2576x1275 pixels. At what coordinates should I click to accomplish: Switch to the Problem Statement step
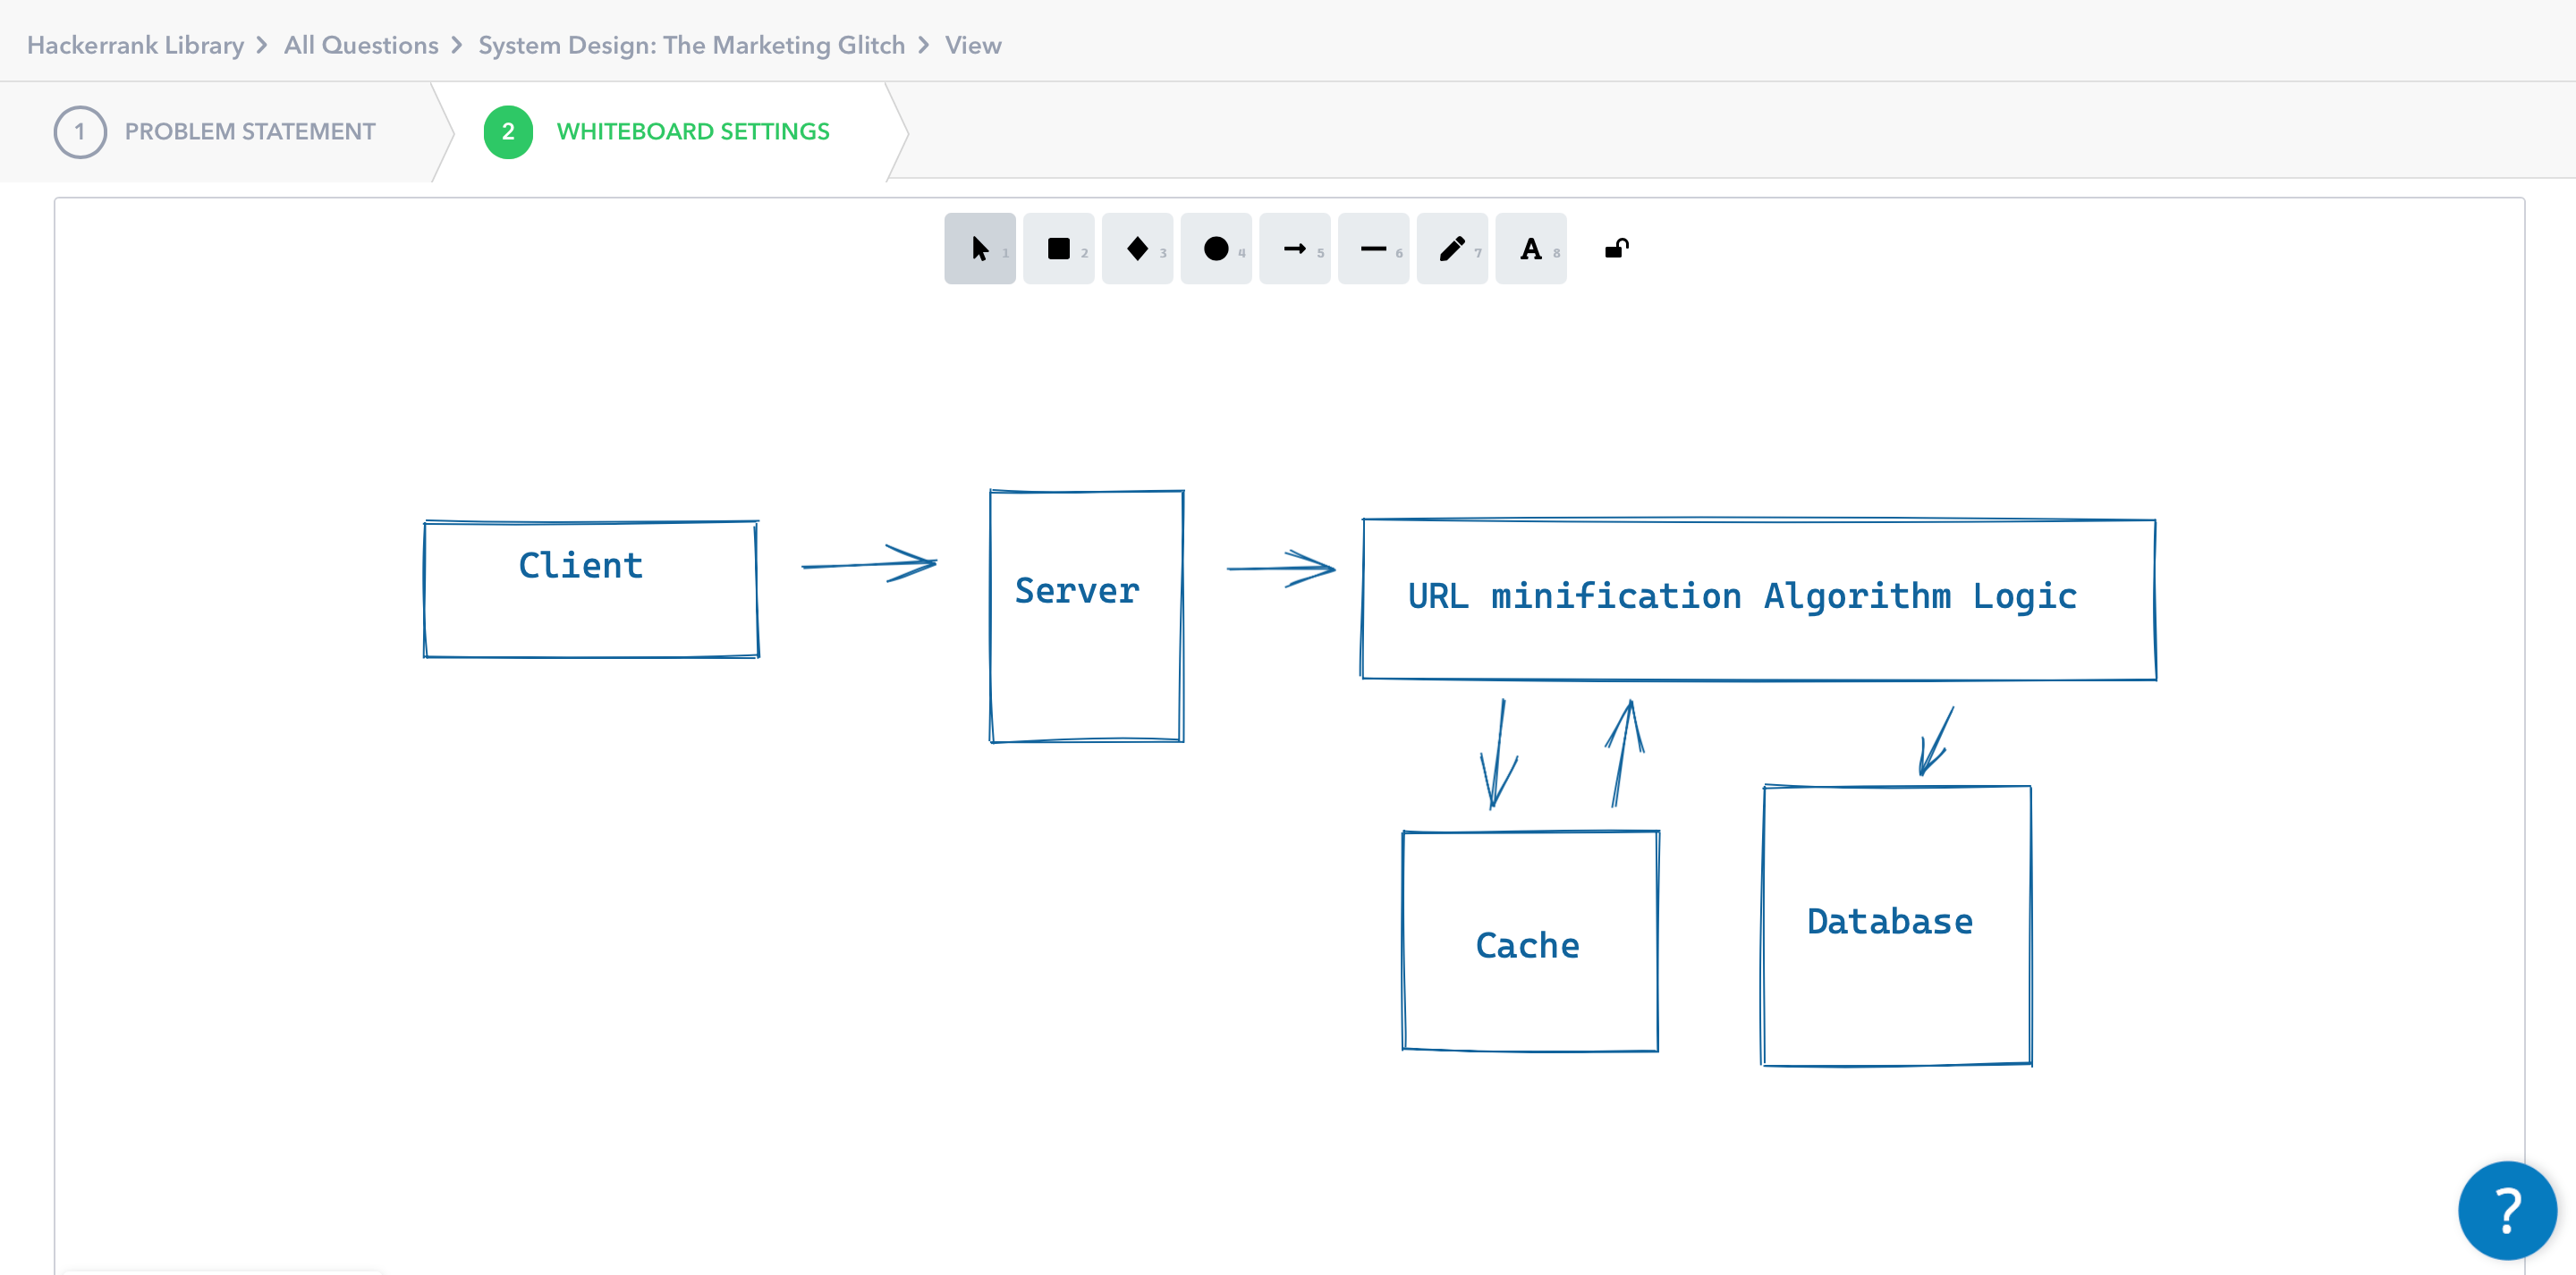pos(249,131)
